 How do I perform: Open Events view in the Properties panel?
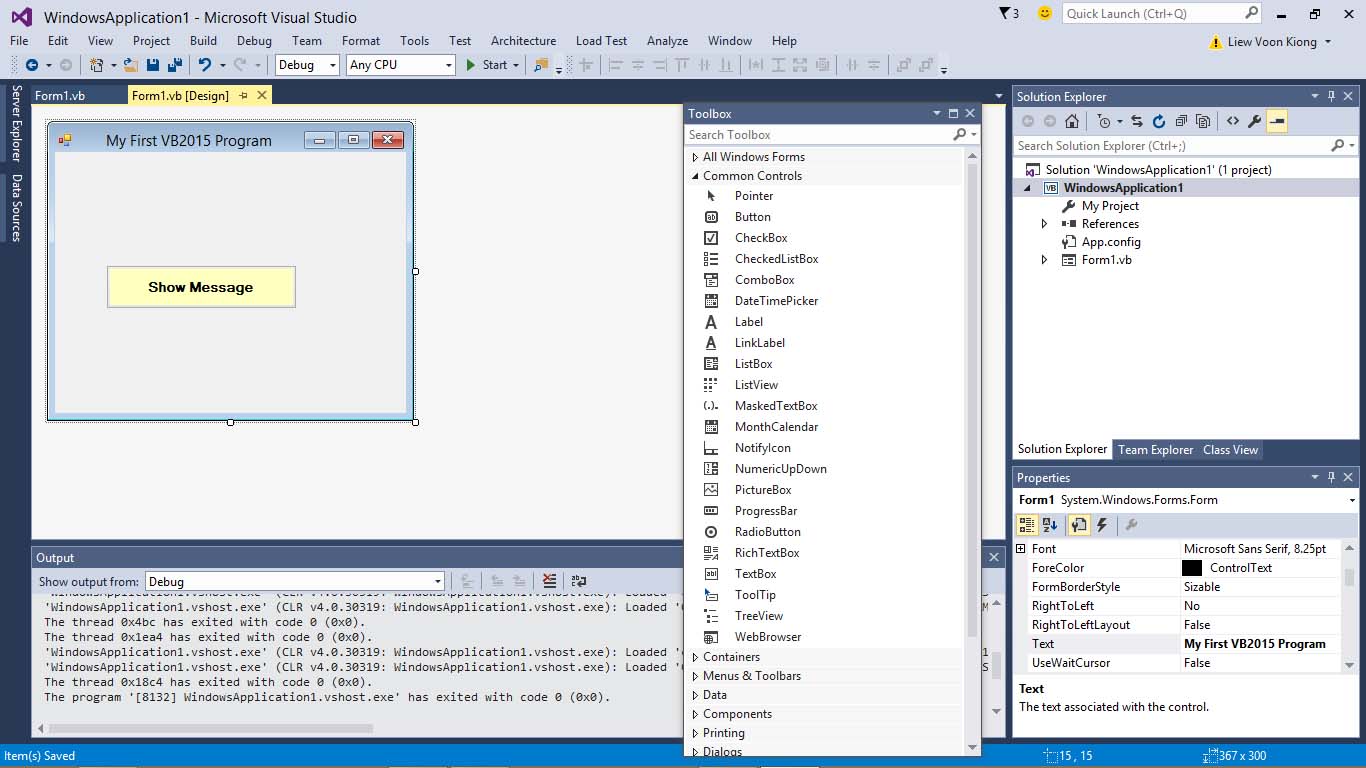[1101, 525]
